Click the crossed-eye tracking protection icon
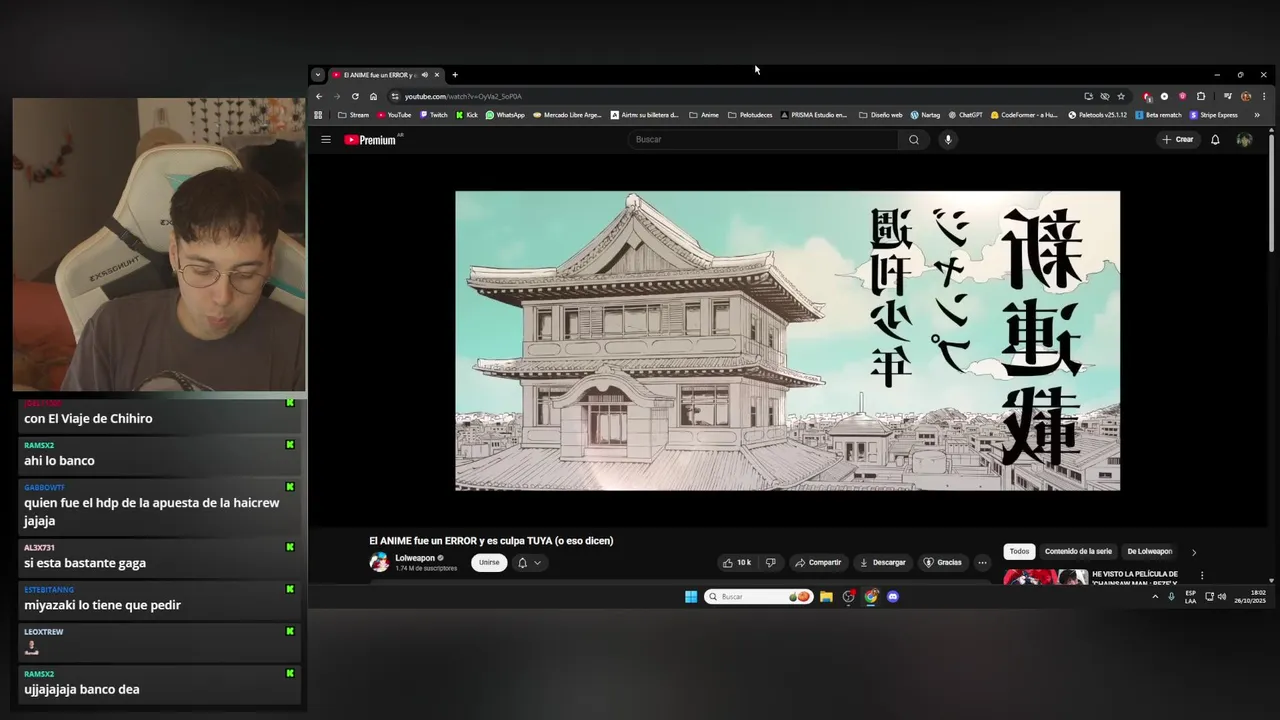Screen dimensions: 1280x720 click(1105, 96)
